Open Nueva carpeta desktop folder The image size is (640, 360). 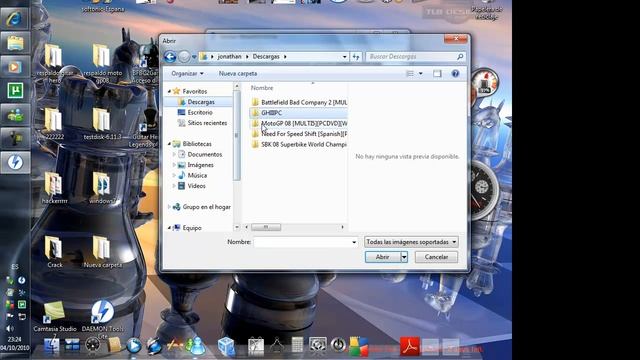coord(102,251)
